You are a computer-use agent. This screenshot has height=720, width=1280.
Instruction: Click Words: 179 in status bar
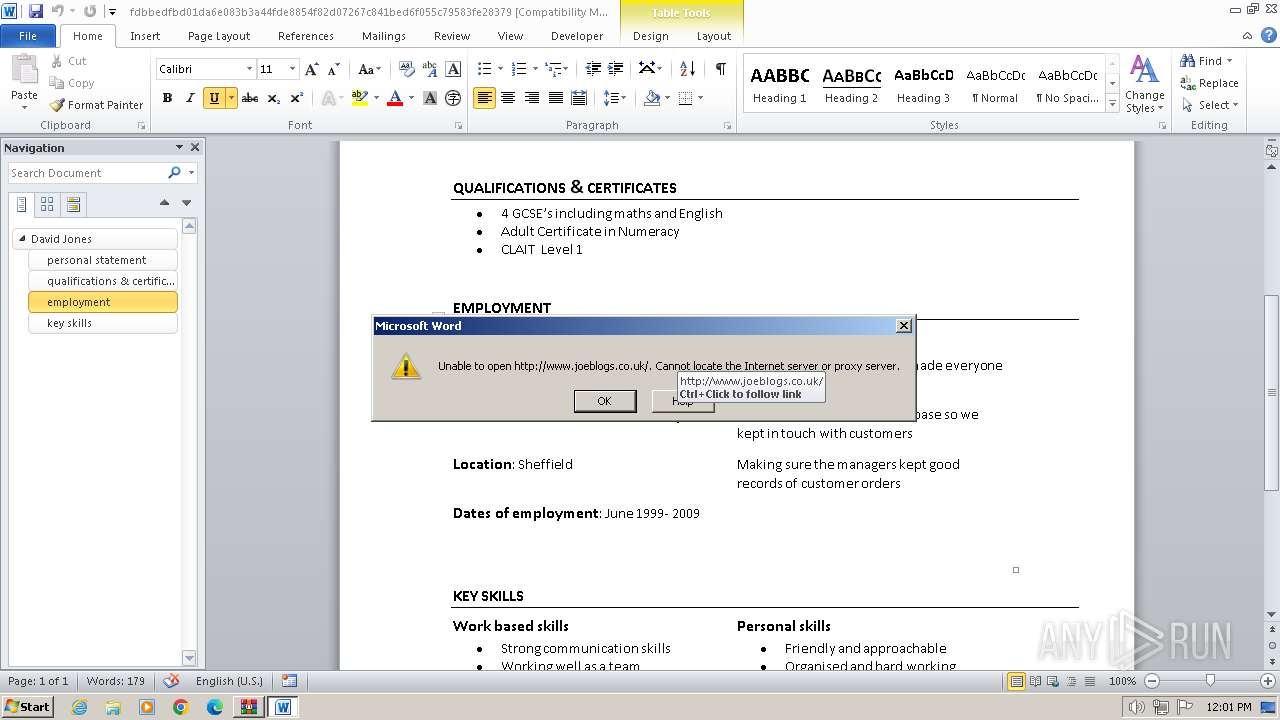tap(116, 681)
